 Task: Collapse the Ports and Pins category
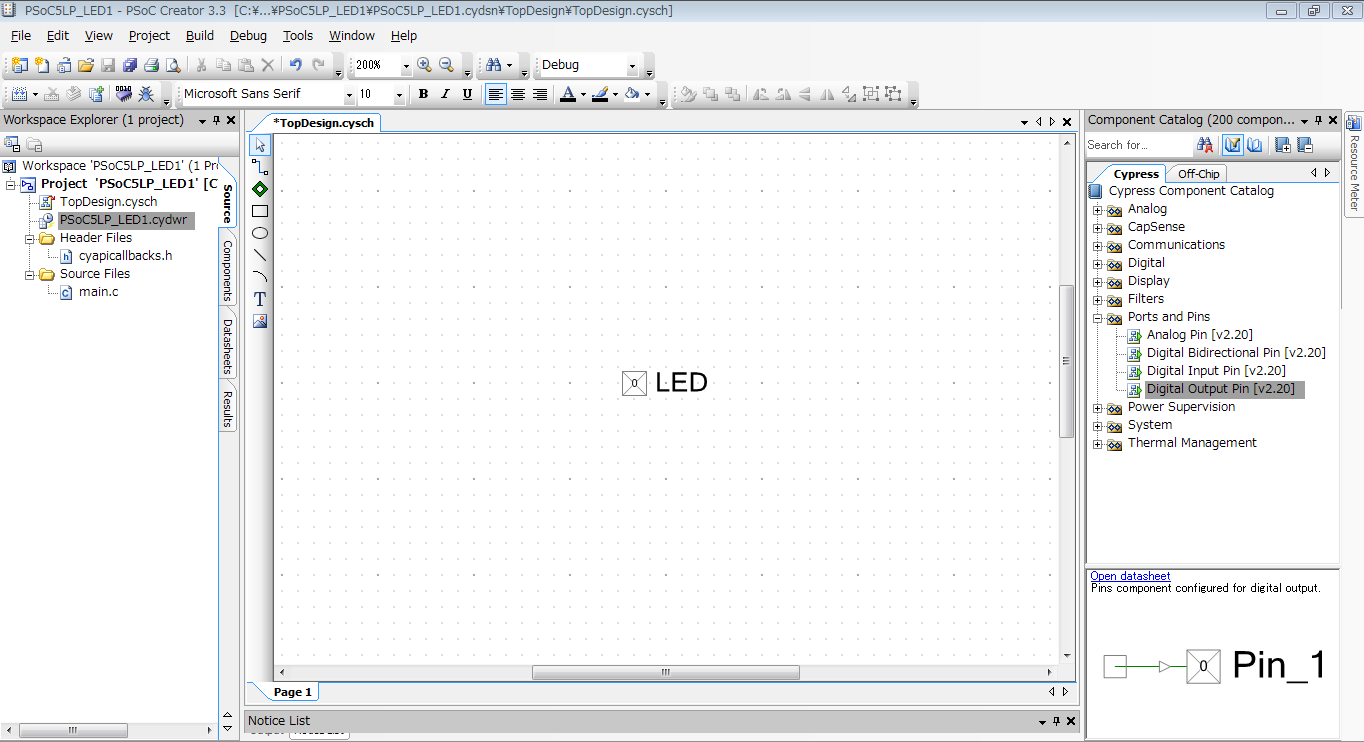(1097, 318)
